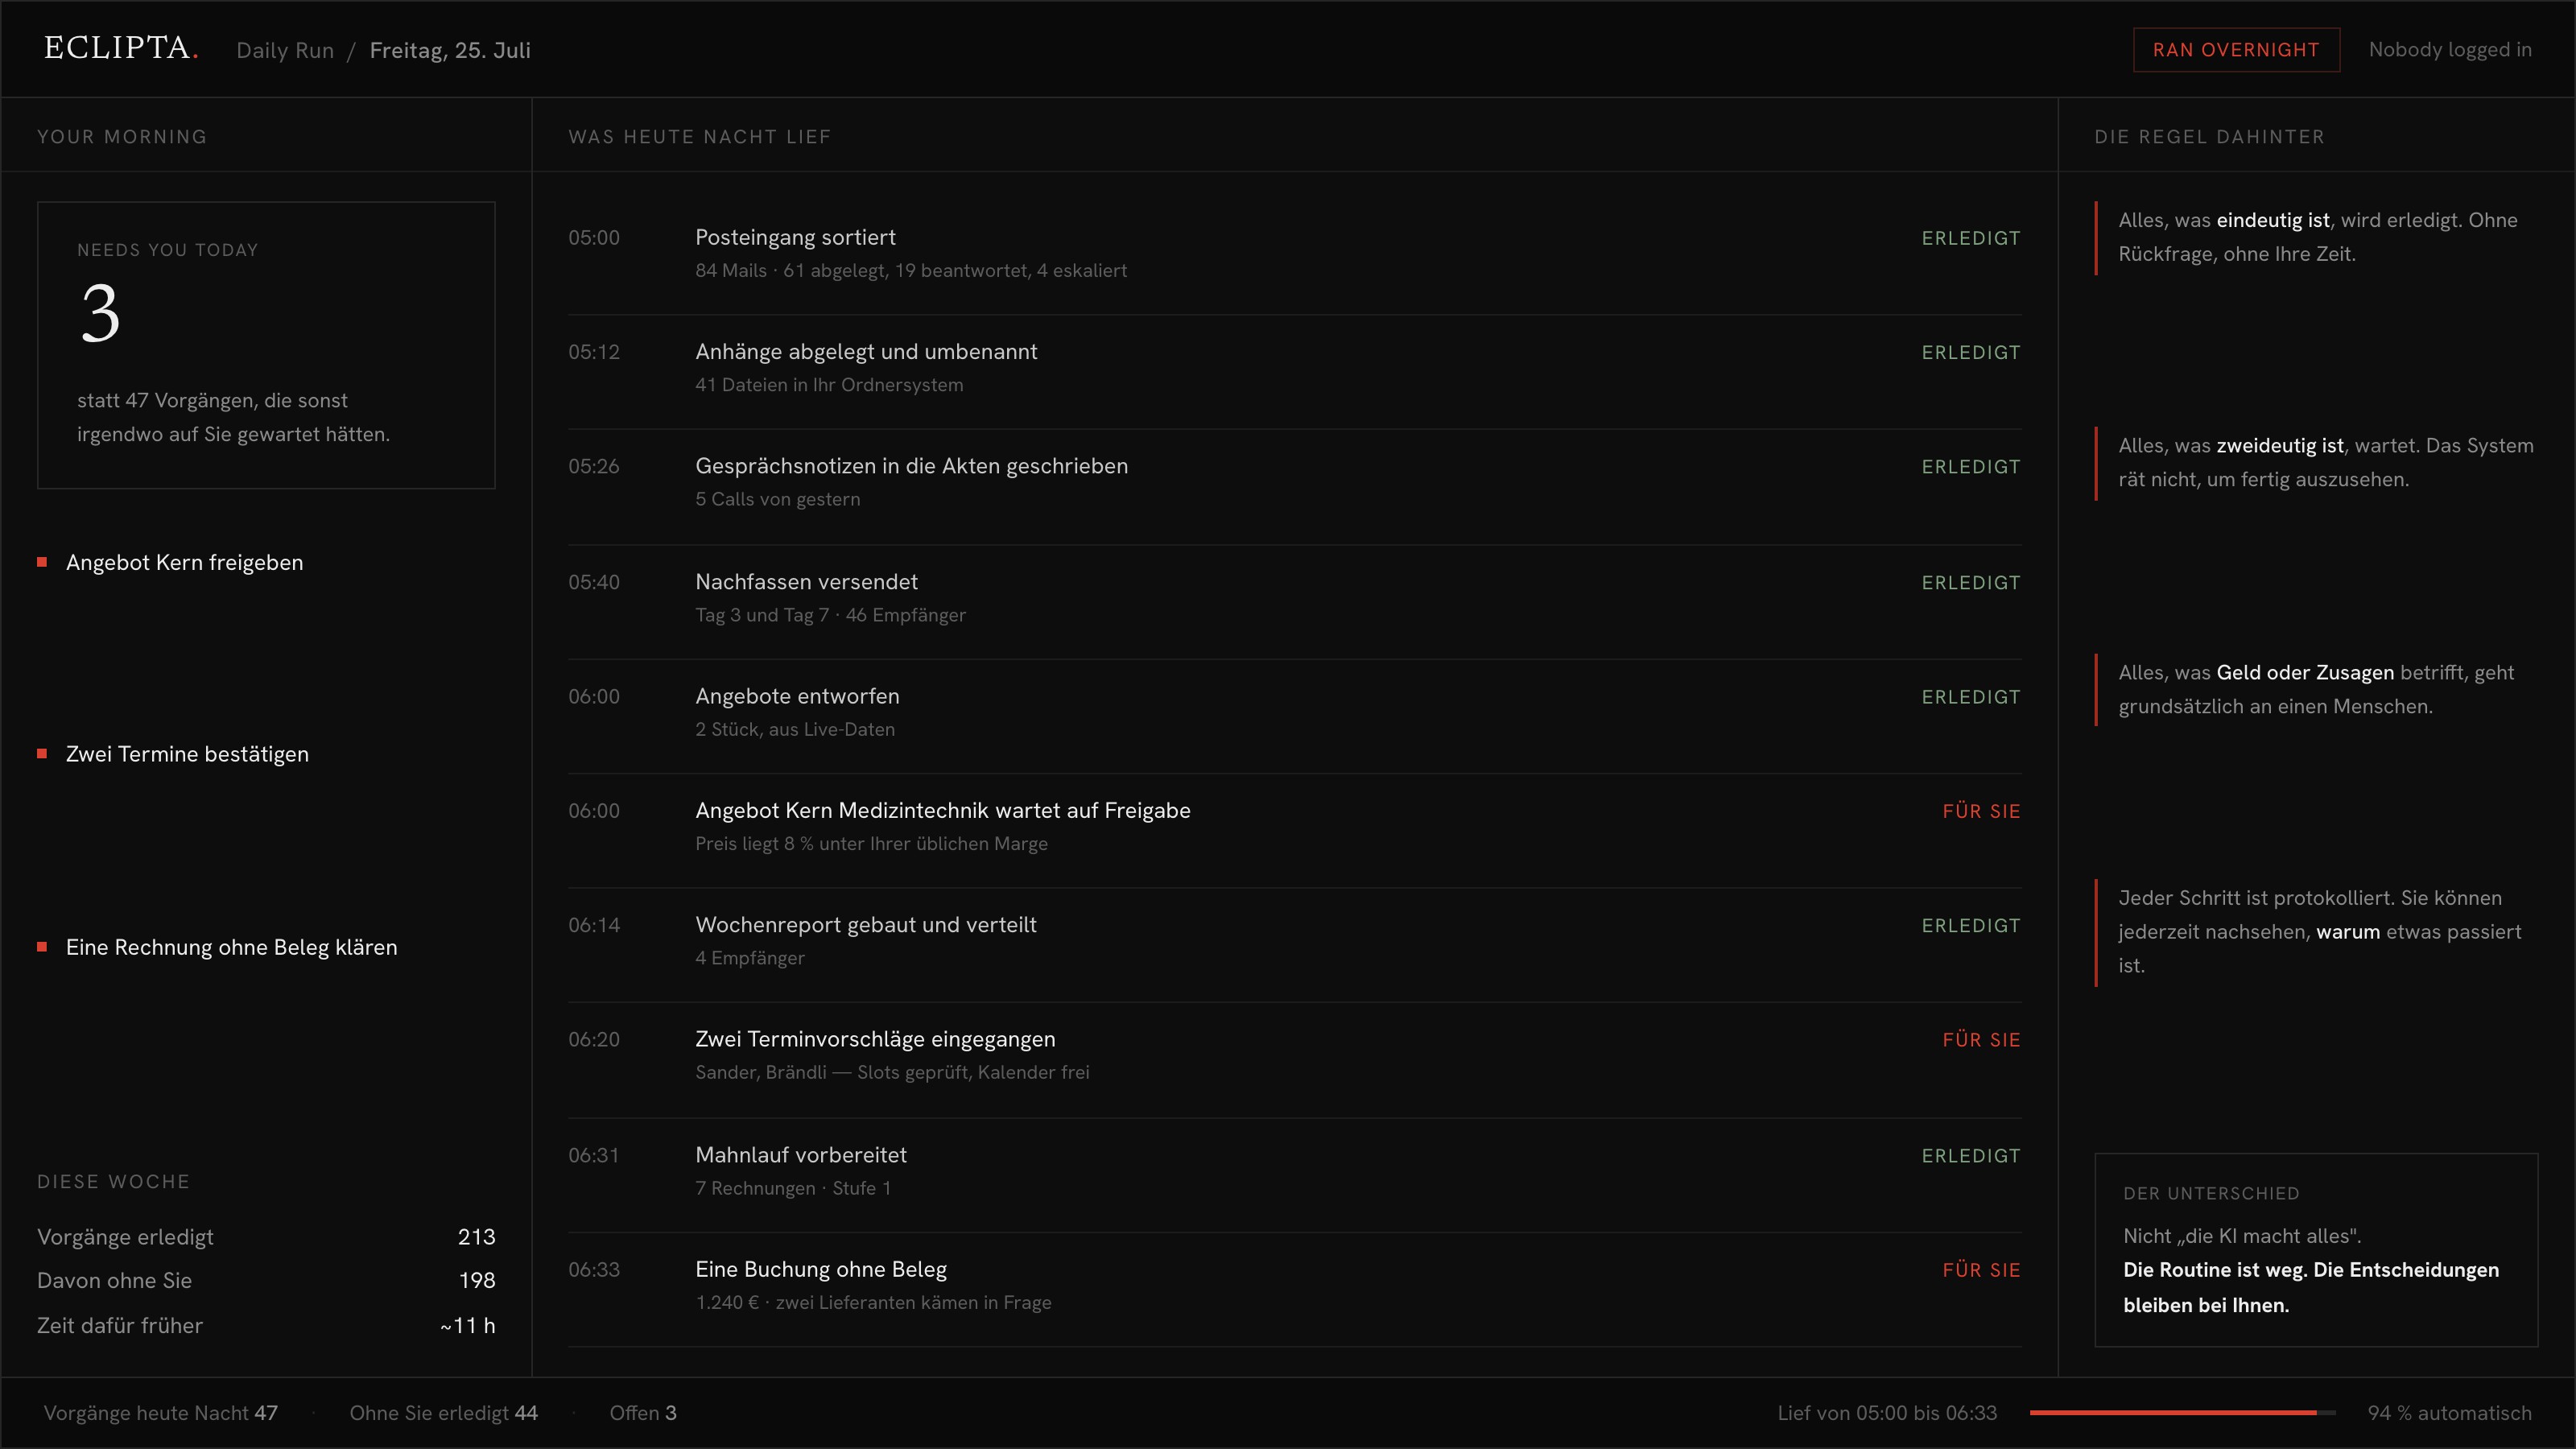Viewport: 2576px width, 1449px height.
Task: Click the YOUR MORNING panel heading
Action: tap(122, 137)
